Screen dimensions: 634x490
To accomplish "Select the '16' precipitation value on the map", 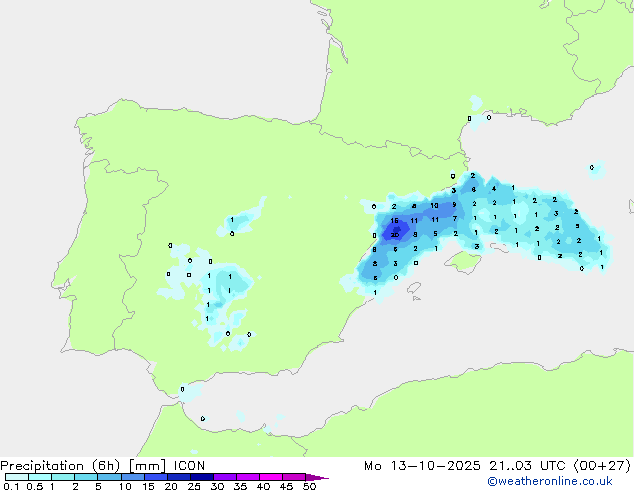I will pos(395,221).
